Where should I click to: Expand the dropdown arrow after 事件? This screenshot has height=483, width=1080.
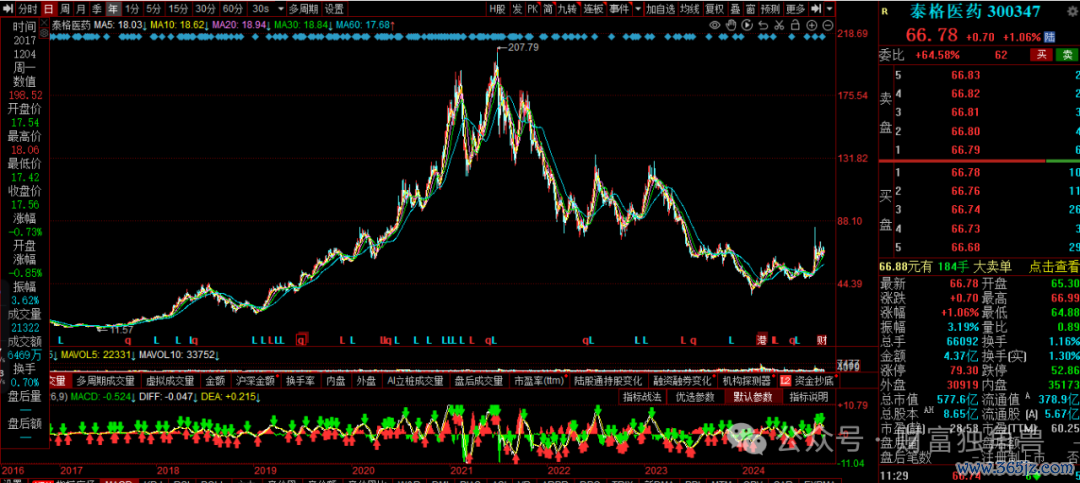(x=638, y=9)
